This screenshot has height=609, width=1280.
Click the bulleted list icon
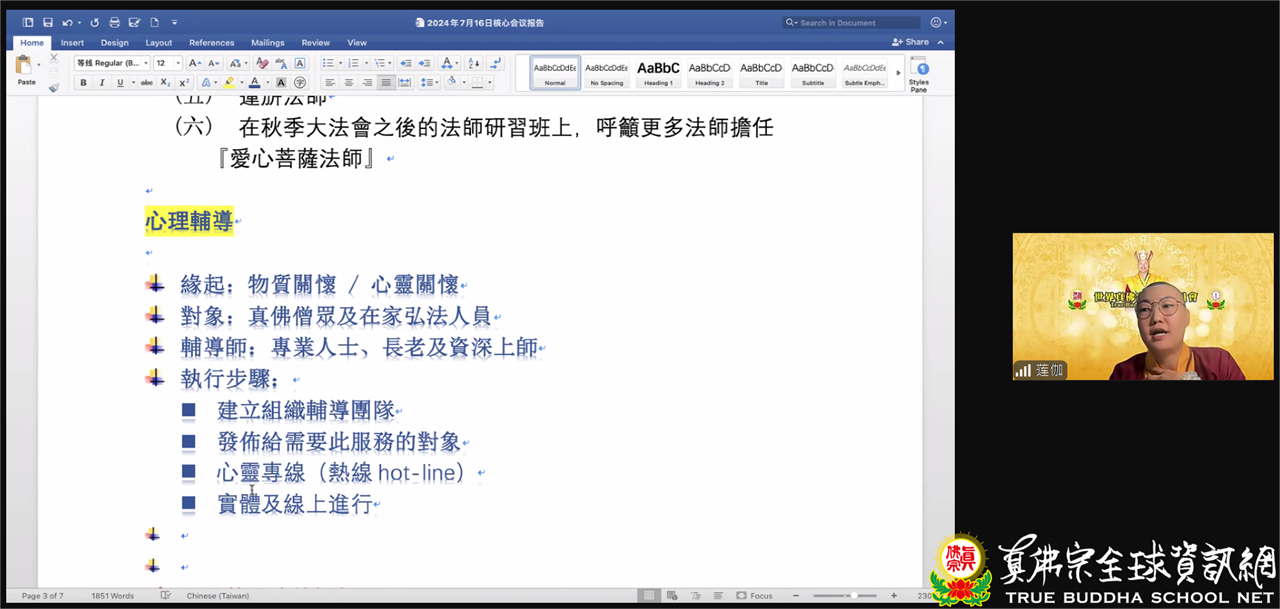pos(329,63)
